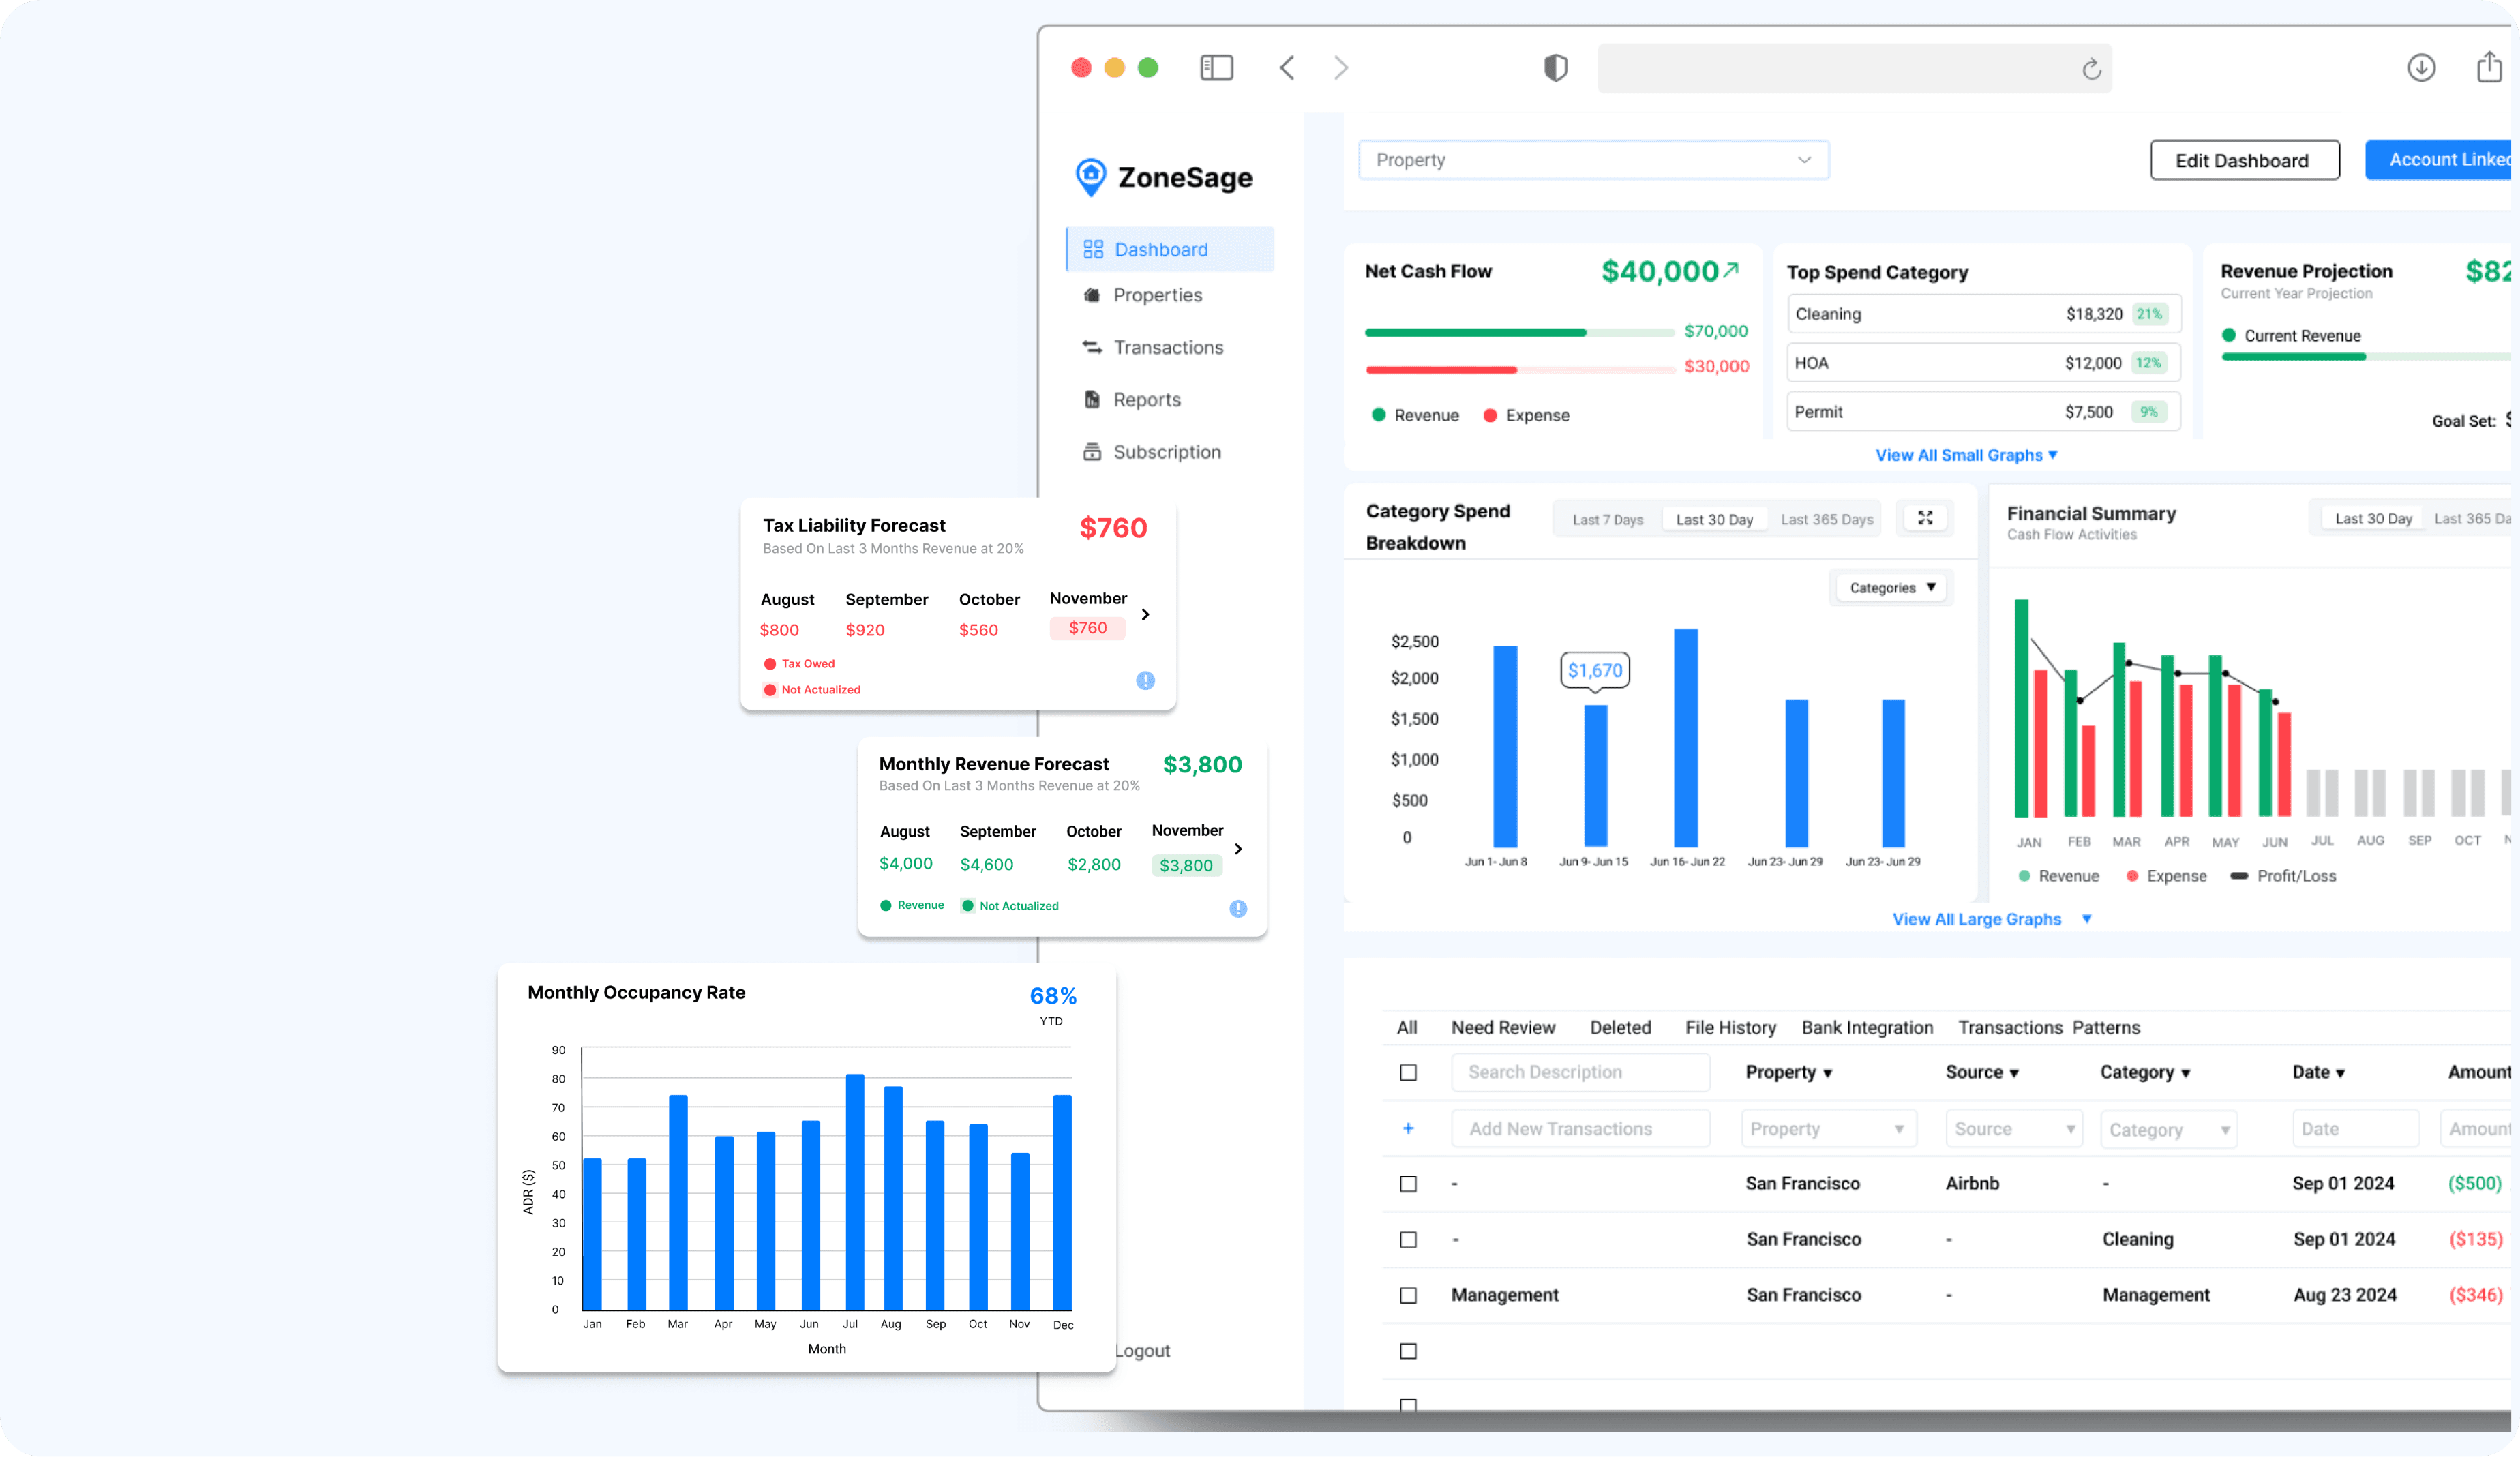Check the Management transaction row checkbox
The image size is (2520, 1457).
(1408, 1295)
